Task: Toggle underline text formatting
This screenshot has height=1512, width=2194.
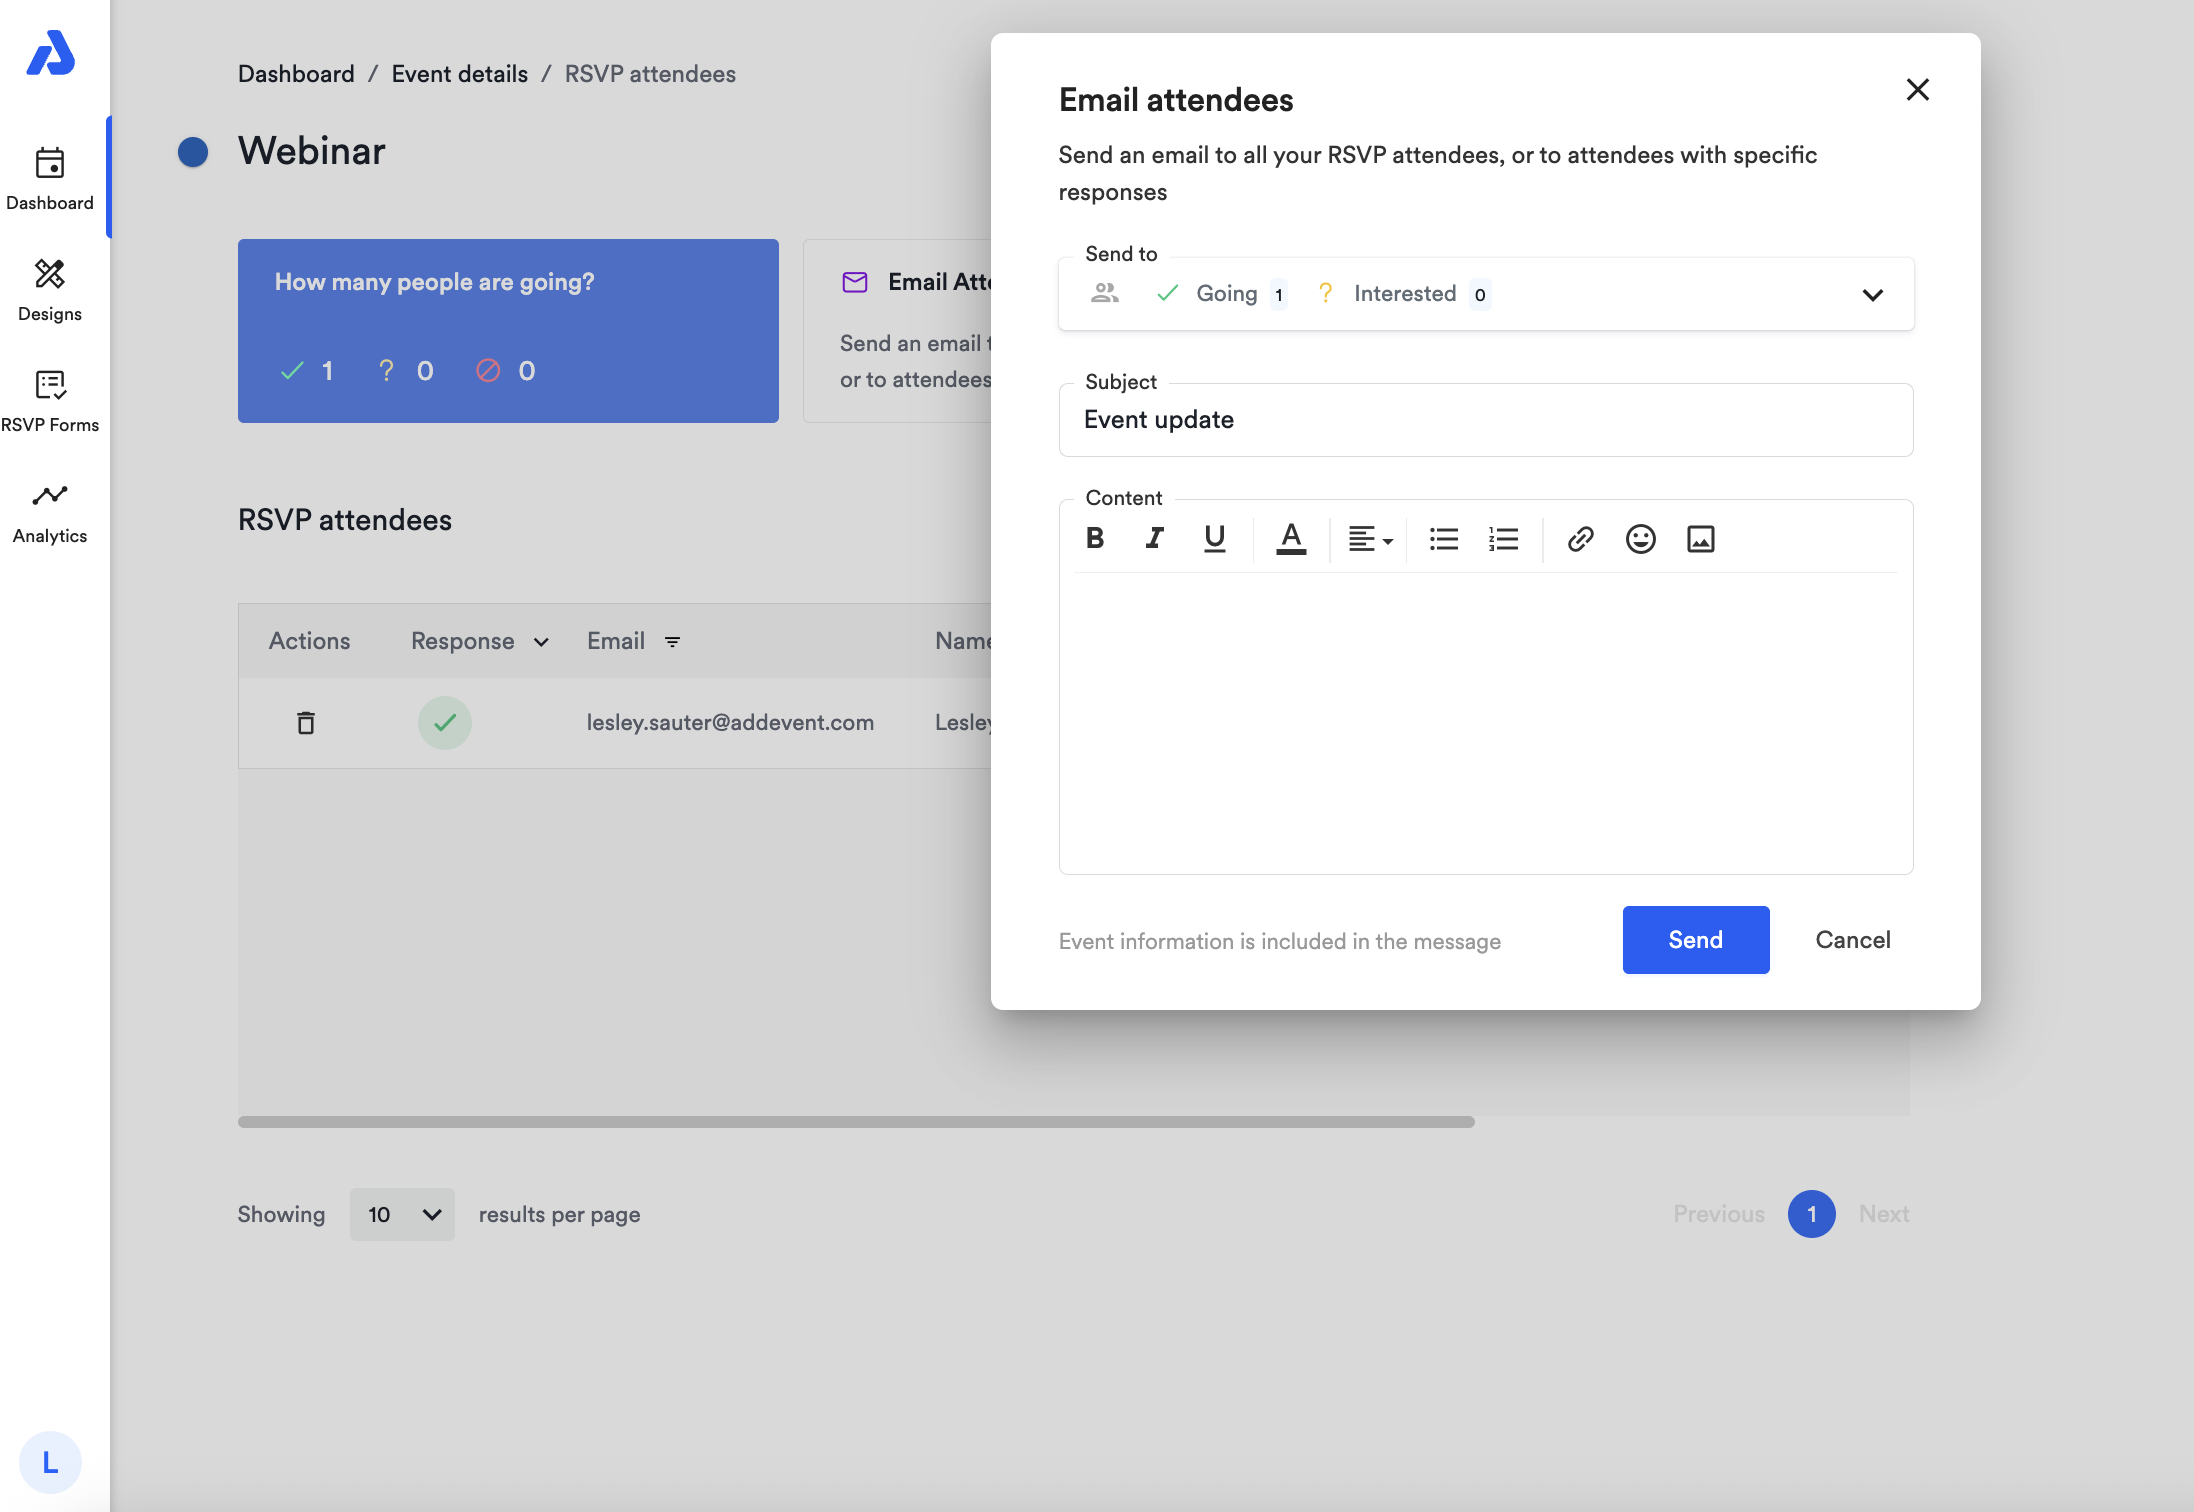Action: (1214, 539)
